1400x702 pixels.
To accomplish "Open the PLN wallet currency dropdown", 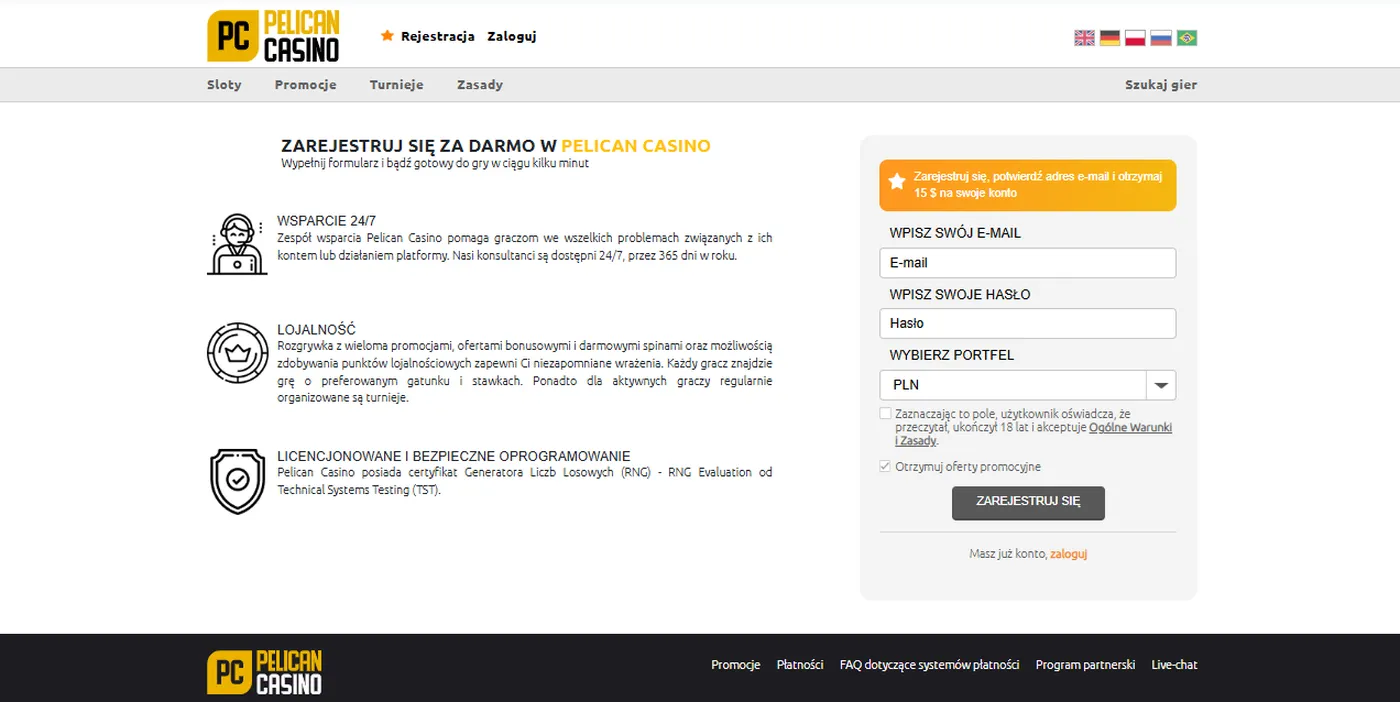I will tap(1027, 385).
